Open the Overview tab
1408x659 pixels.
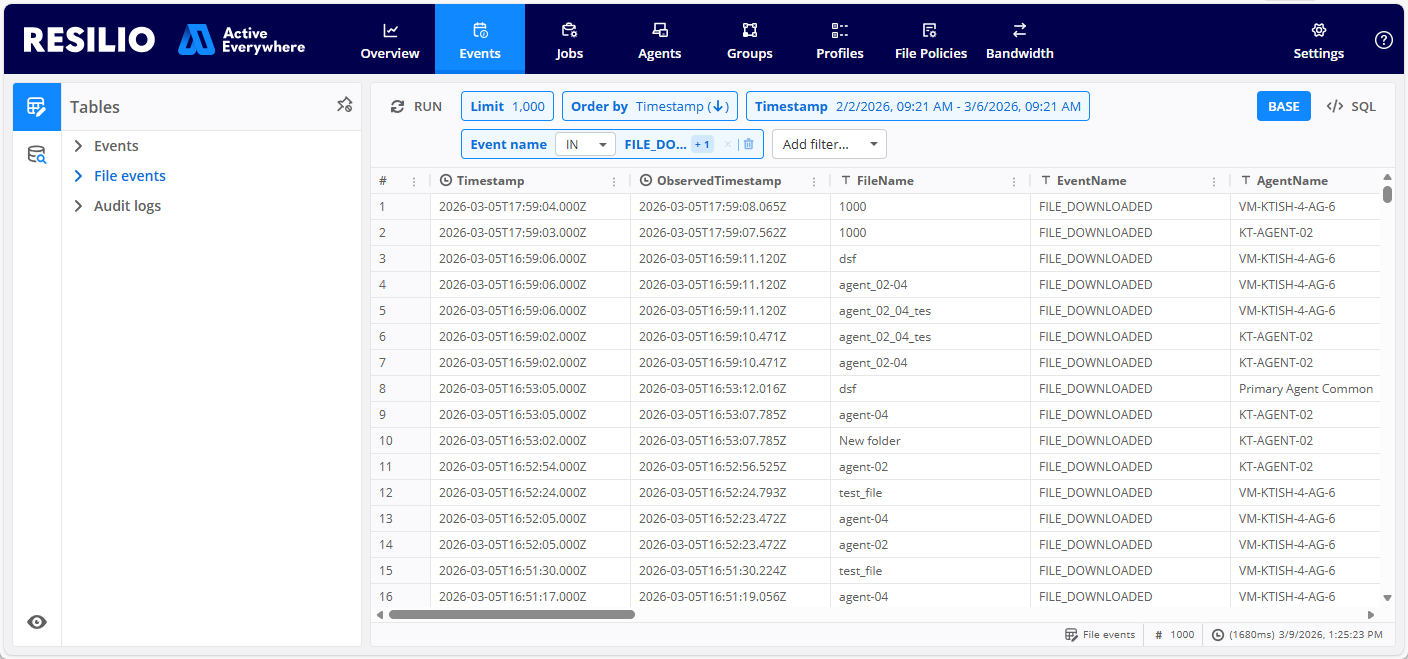(390, 40)
